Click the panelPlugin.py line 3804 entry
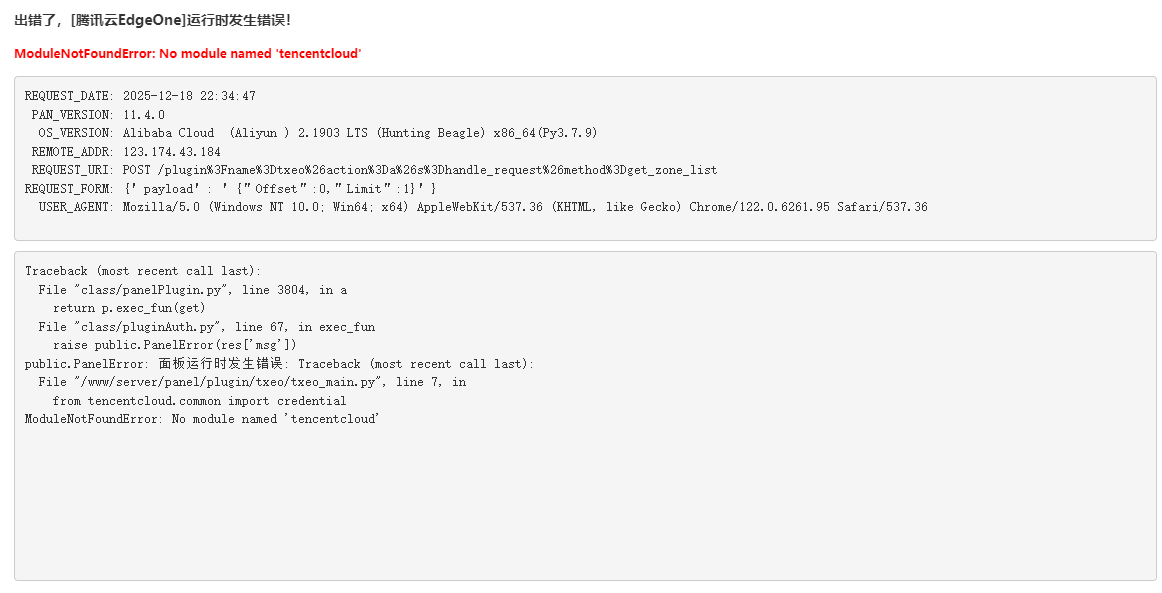 pyautogui.click(x=193, y=290)
